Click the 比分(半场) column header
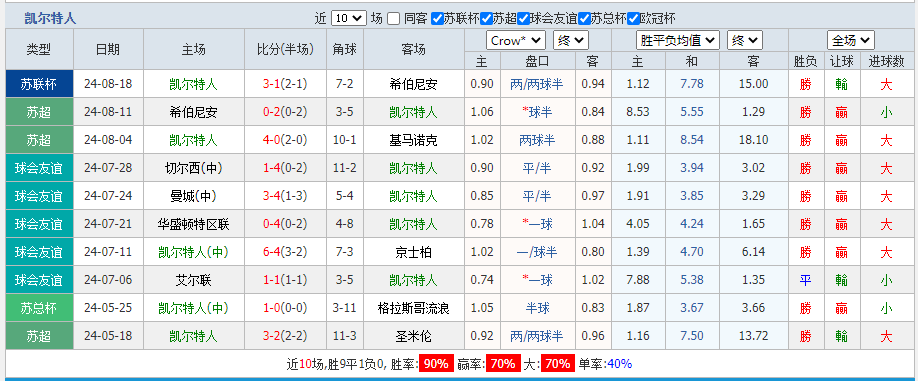The height and width of the screenshot is (381, 918). 285,49
